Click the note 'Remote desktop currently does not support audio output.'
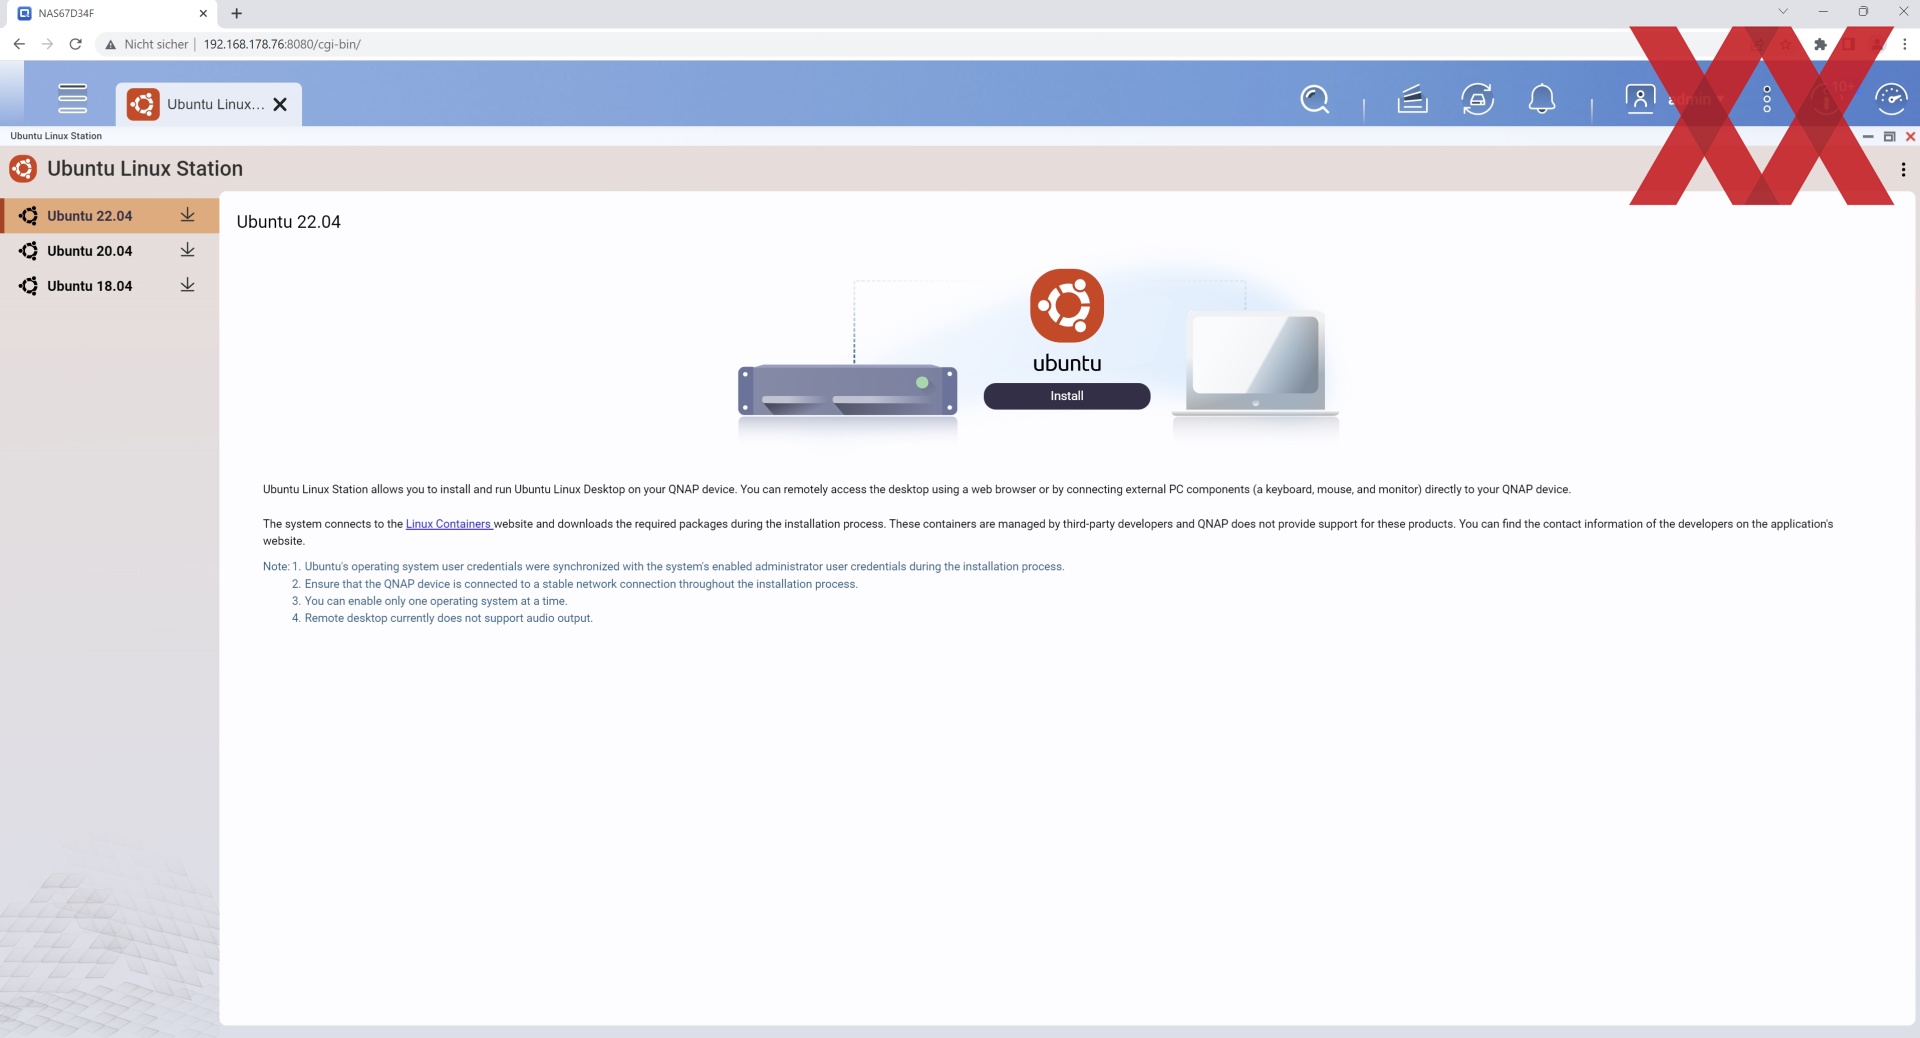1920x1038 pixels. tap(448, 618)
